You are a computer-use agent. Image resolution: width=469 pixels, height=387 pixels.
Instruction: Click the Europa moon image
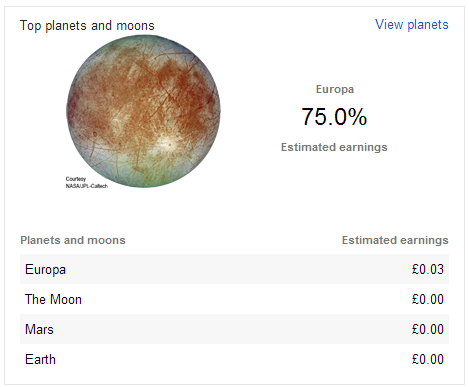pyautogui.click(x=143, y=111)
